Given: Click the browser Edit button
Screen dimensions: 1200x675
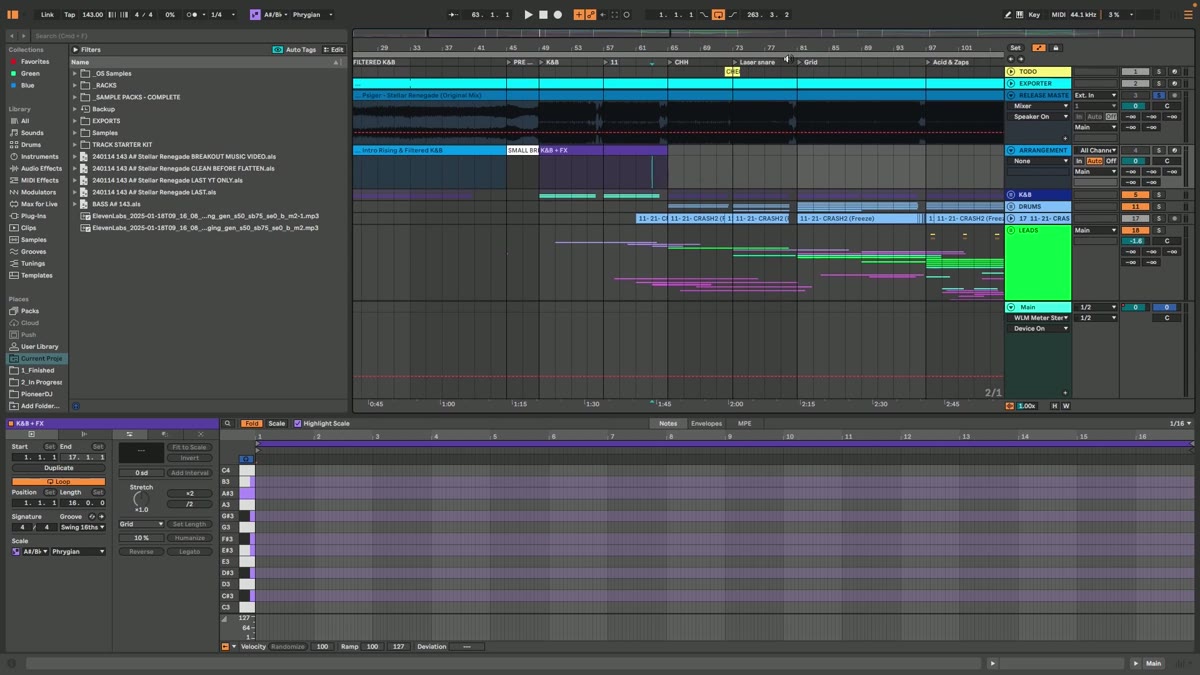Looking at the screenshot, I should tap(334, 49).
